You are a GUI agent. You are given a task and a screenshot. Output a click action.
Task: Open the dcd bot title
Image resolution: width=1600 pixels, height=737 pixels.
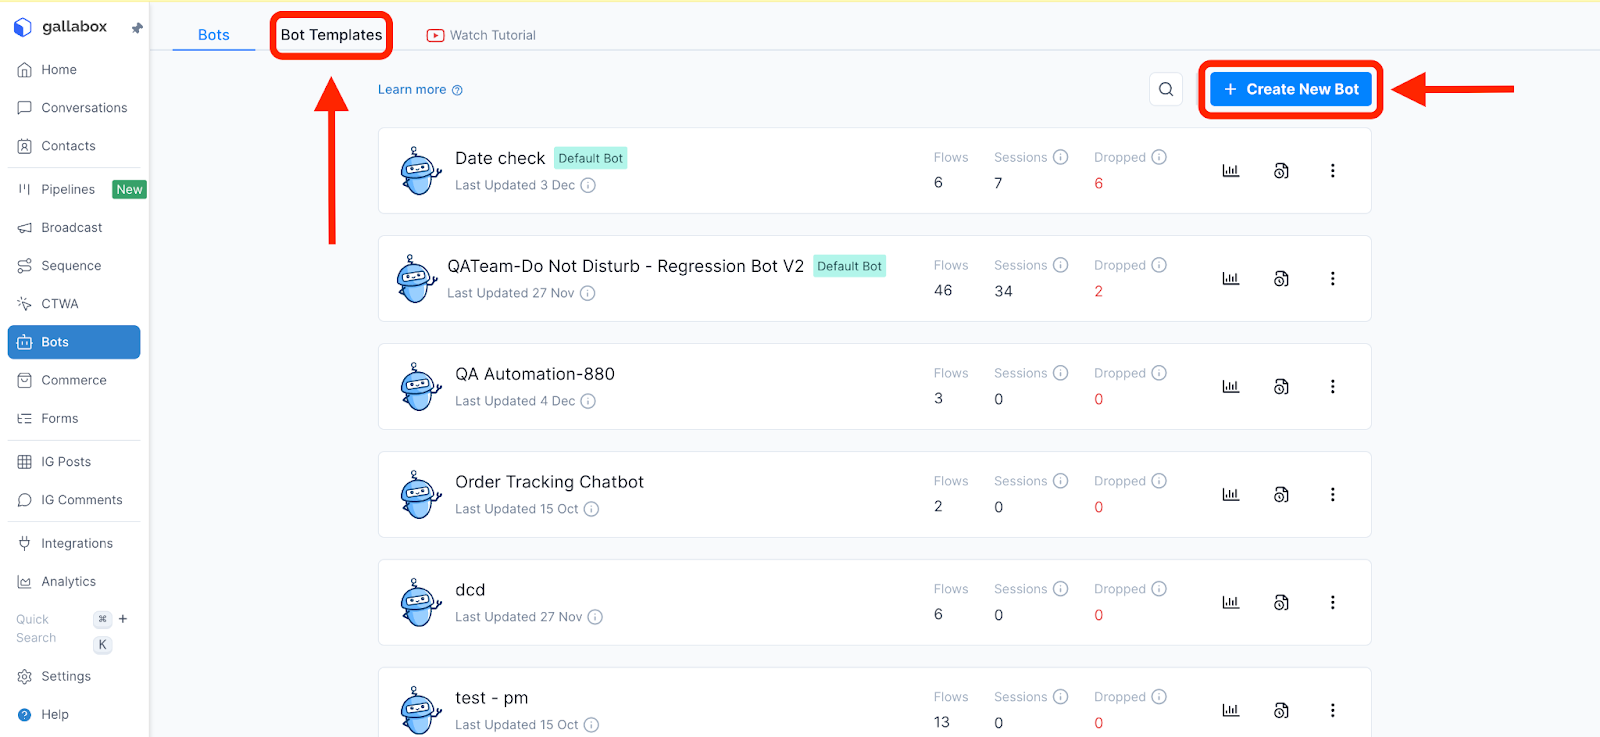(470, 590)
